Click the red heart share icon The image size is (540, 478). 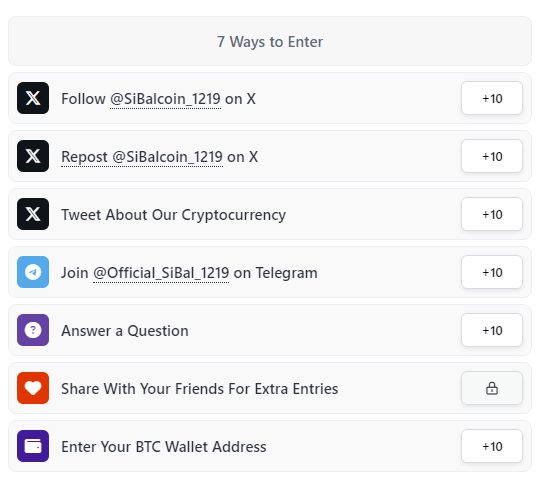click(33, 388)
